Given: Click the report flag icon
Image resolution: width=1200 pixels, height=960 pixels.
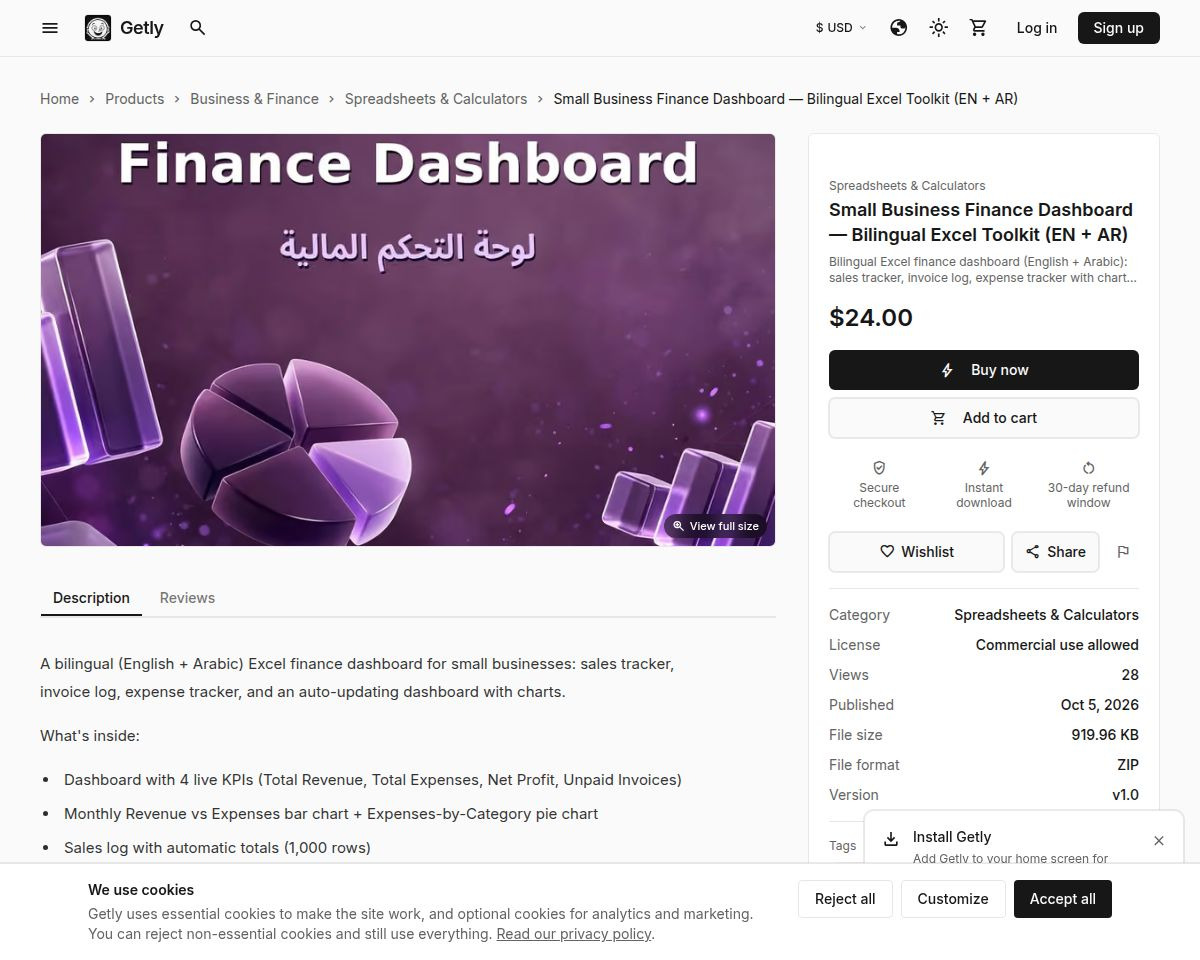Looking at the screenshot, I should point(1123,552).
